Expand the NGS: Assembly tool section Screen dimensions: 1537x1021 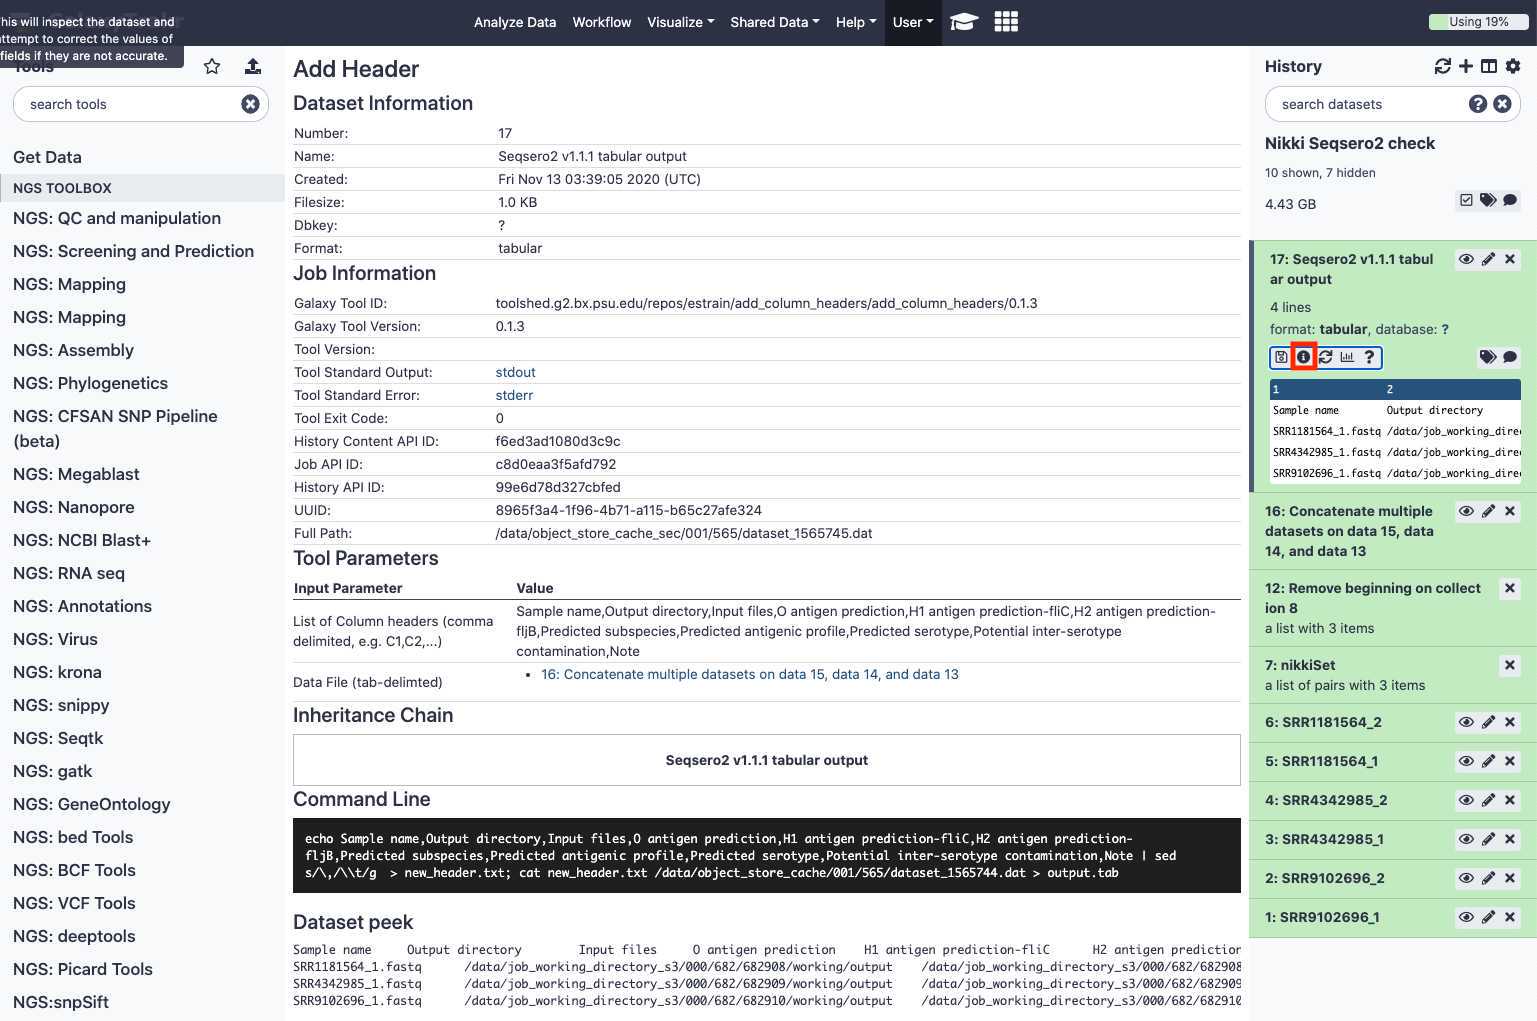click(x=73, y=350)
